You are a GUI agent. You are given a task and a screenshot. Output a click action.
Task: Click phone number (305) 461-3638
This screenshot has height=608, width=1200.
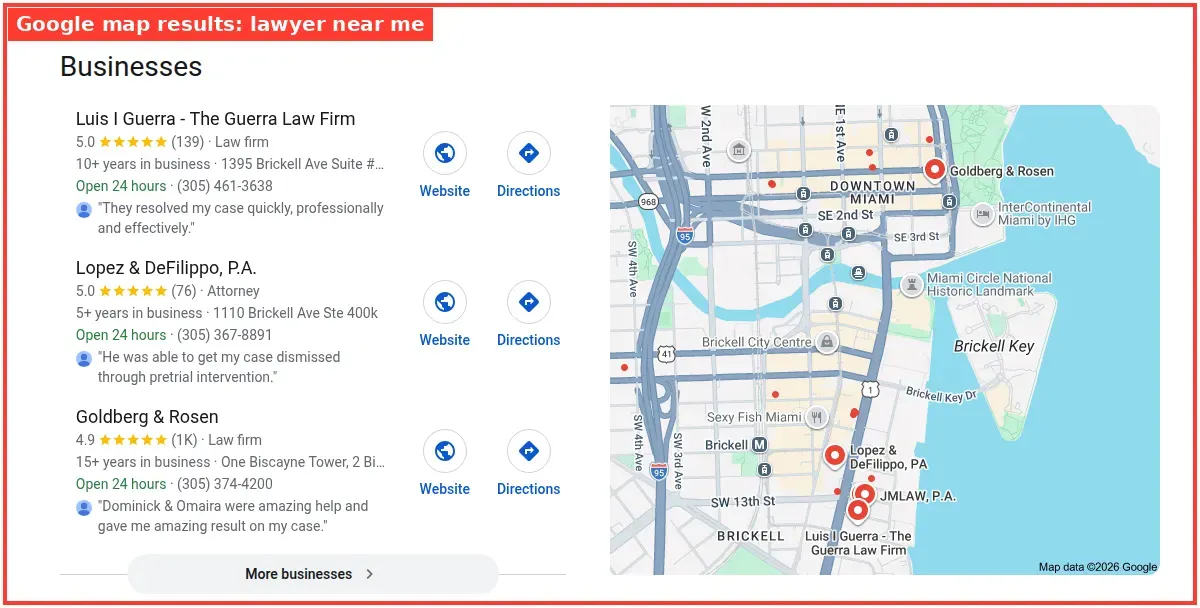click(x=225, y=186)
